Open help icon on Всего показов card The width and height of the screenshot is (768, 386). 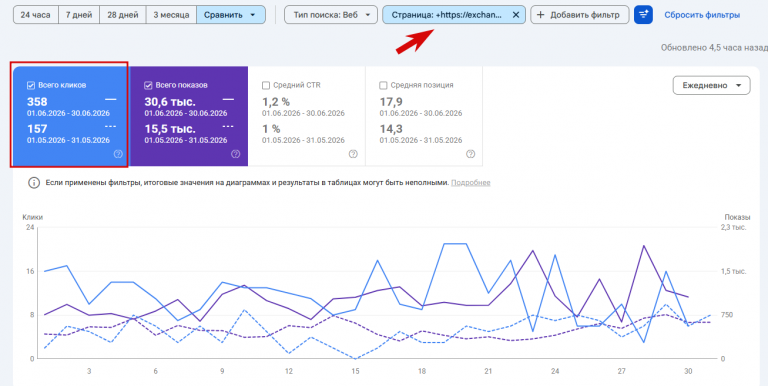[236, 154]
